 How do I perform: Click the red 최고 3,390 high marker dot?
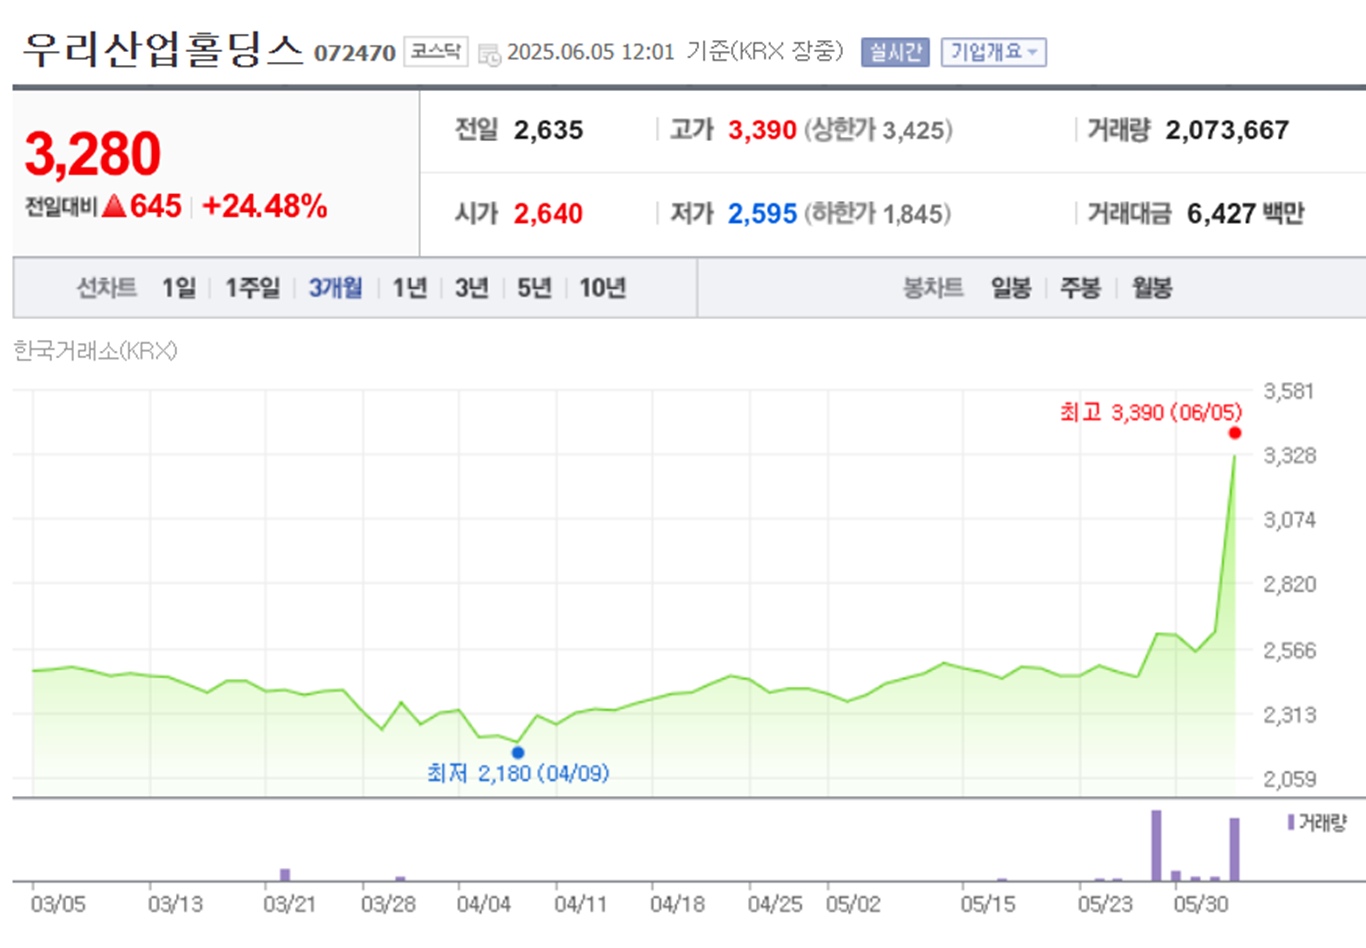tap(1235, 433)
